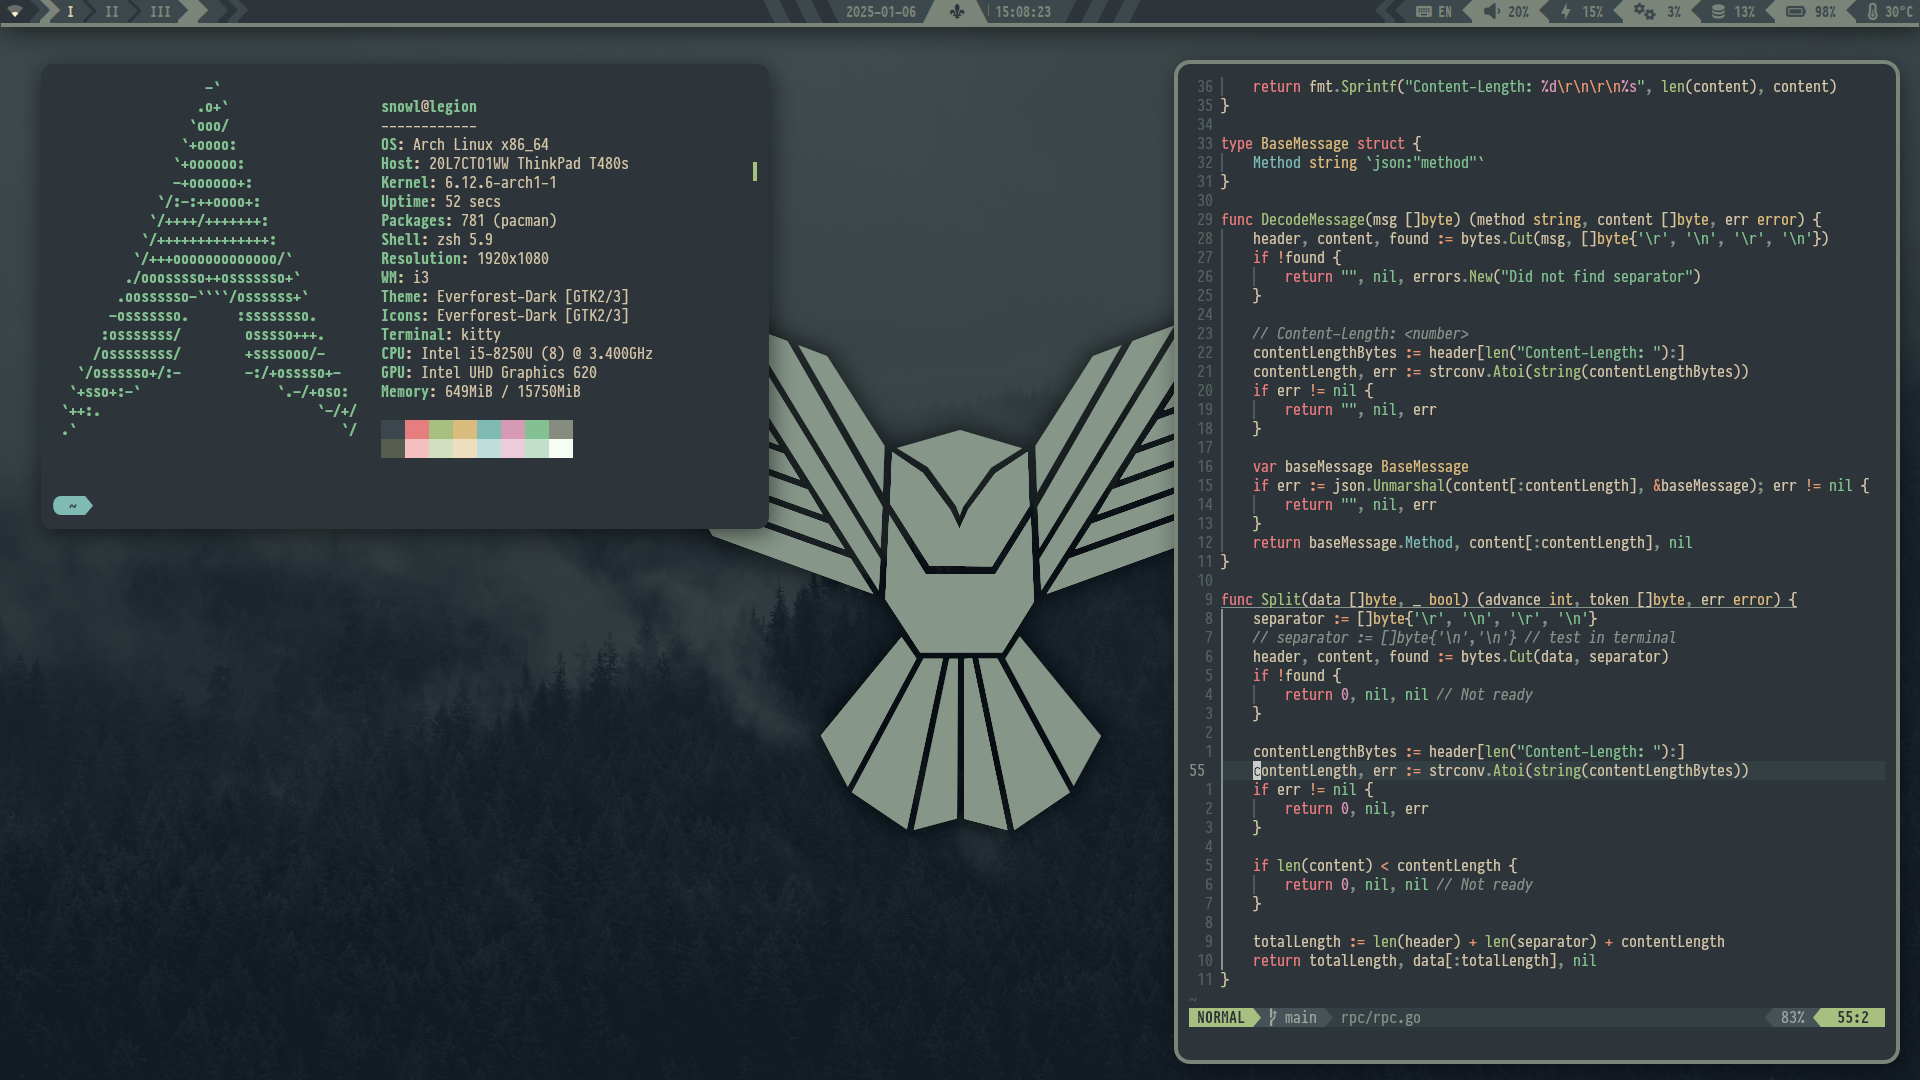
Task: Click the kitty terminal scrollbar marker
Action: (x=754, y=172)
